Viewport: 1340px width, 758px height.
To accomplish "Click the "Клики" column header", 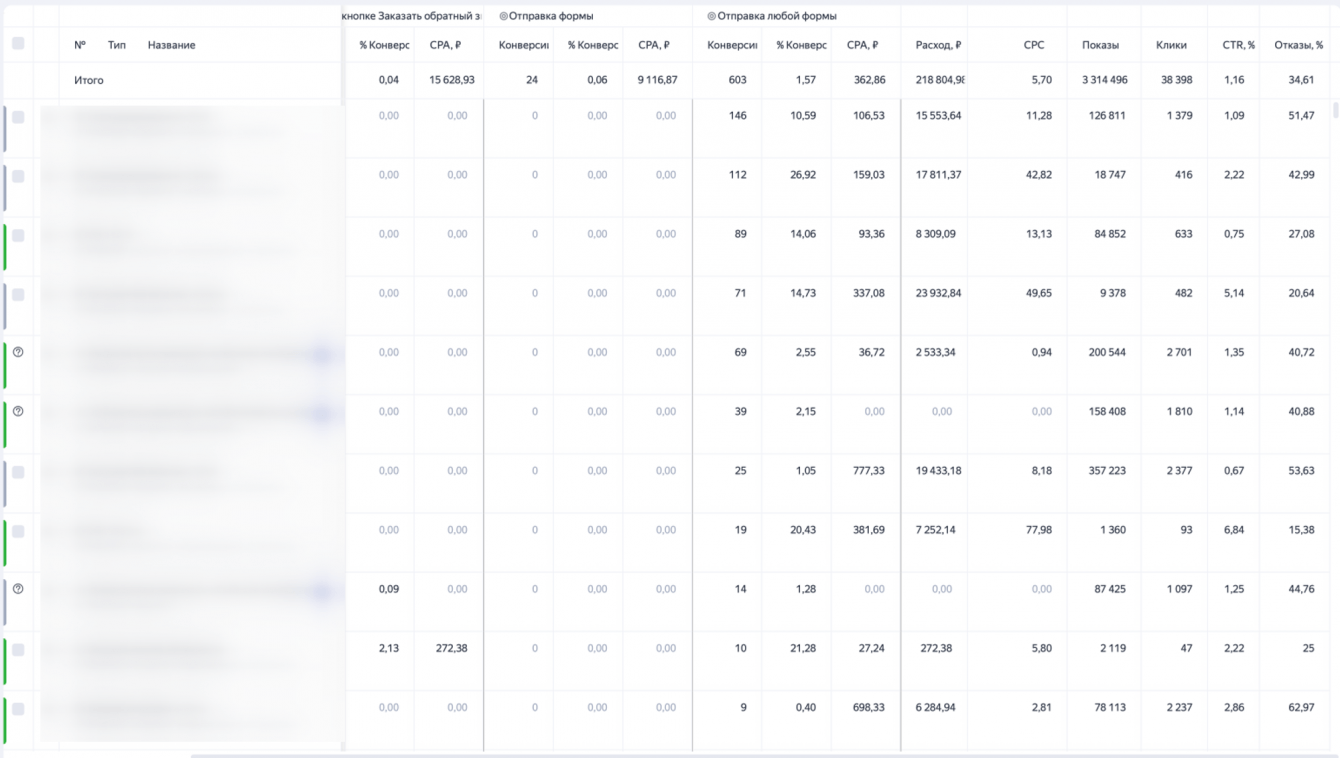I will (x=1171, y=45).
